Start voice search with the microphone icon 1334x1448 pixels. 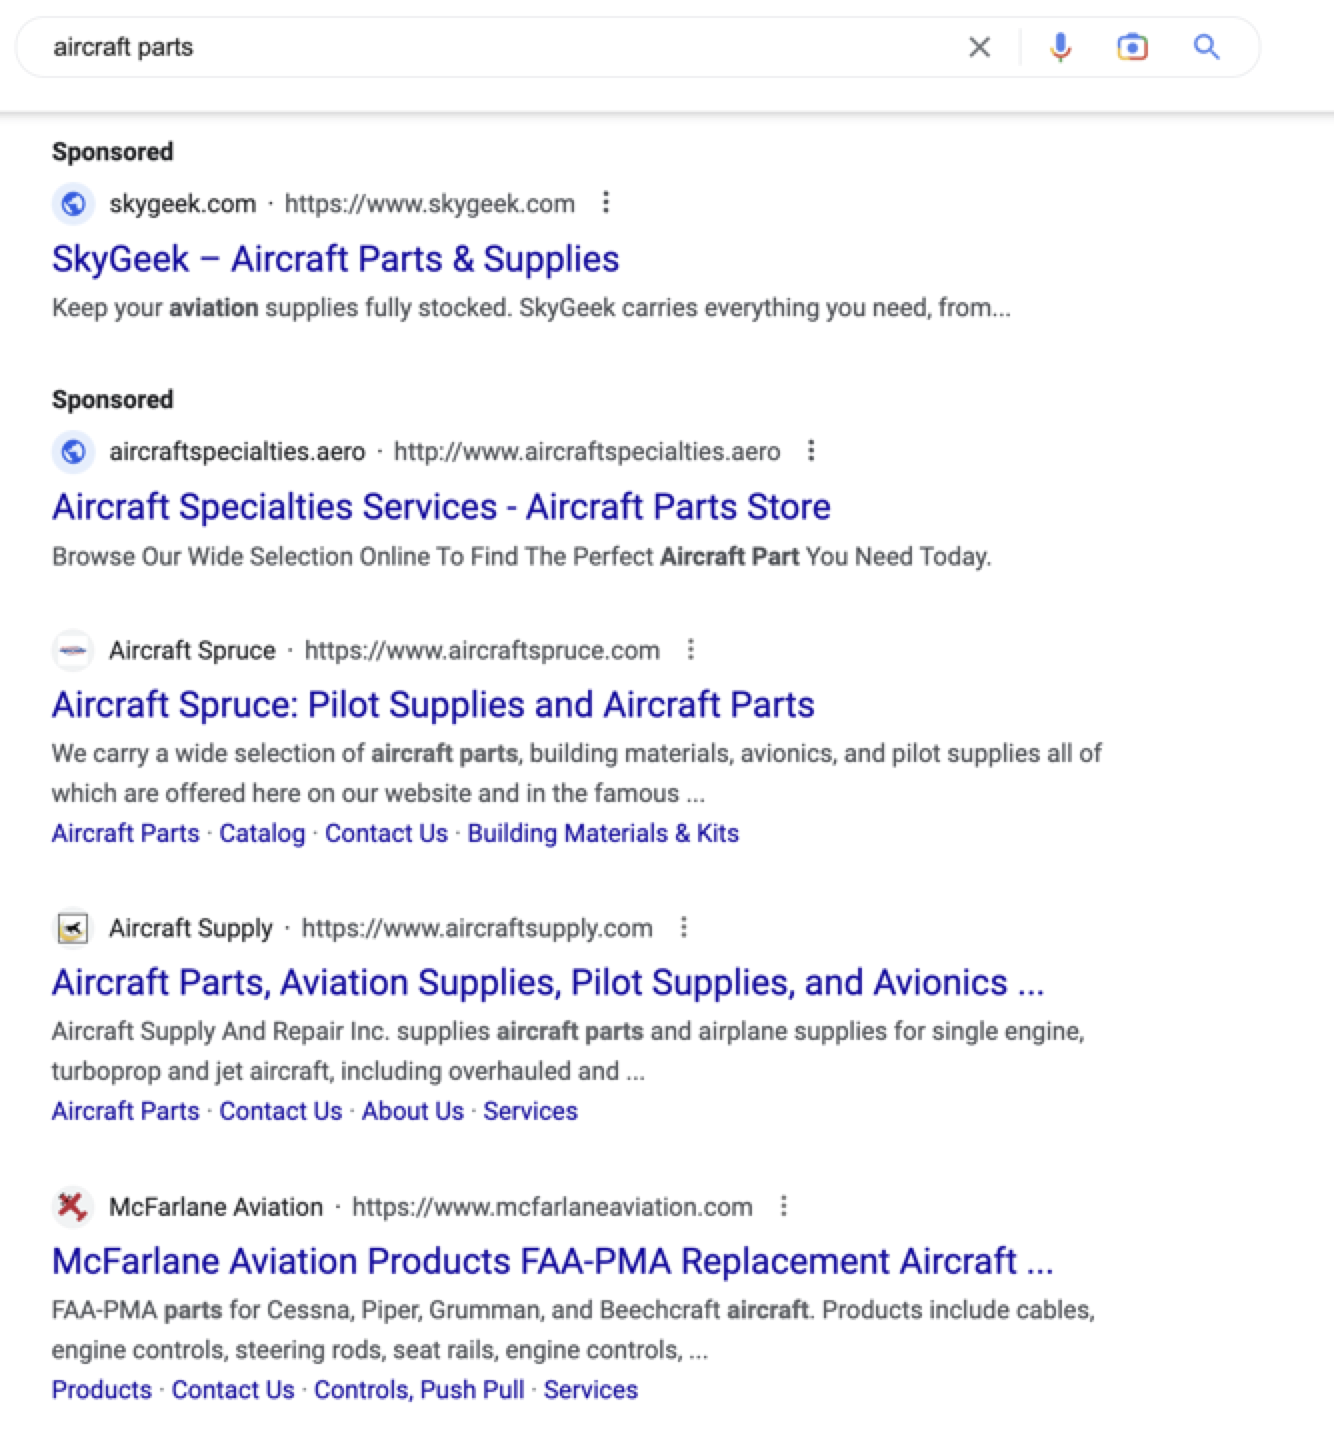click(x=1060, y=47)
